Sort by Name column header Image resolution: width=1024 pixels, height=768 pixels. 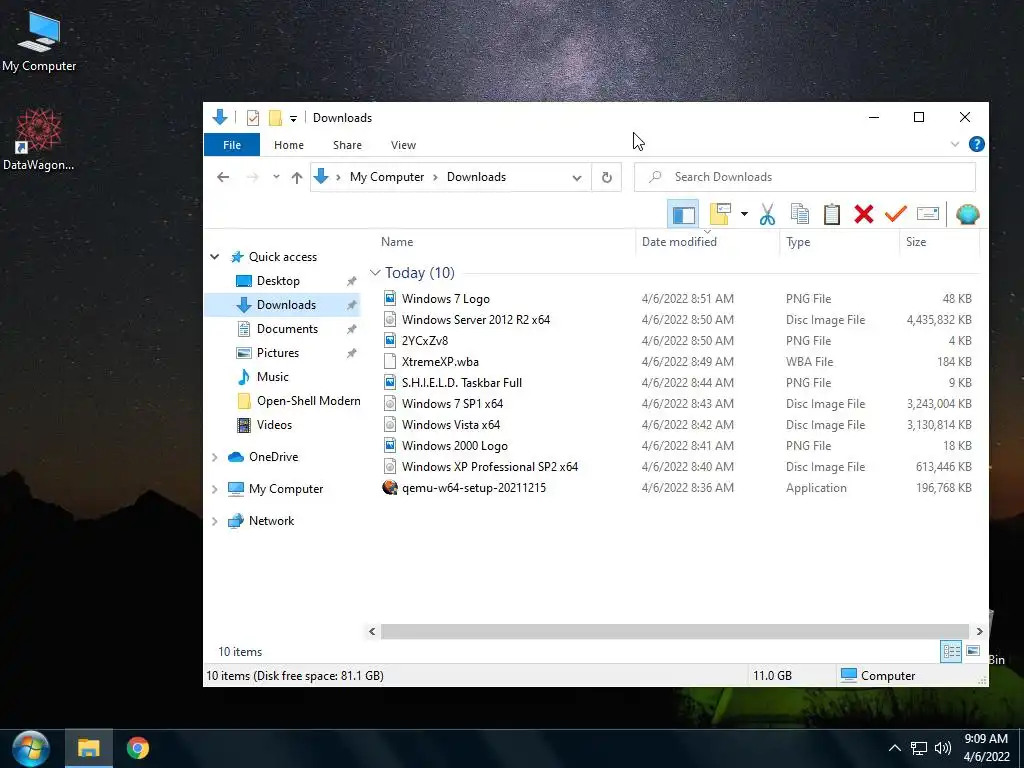[397, 242]
